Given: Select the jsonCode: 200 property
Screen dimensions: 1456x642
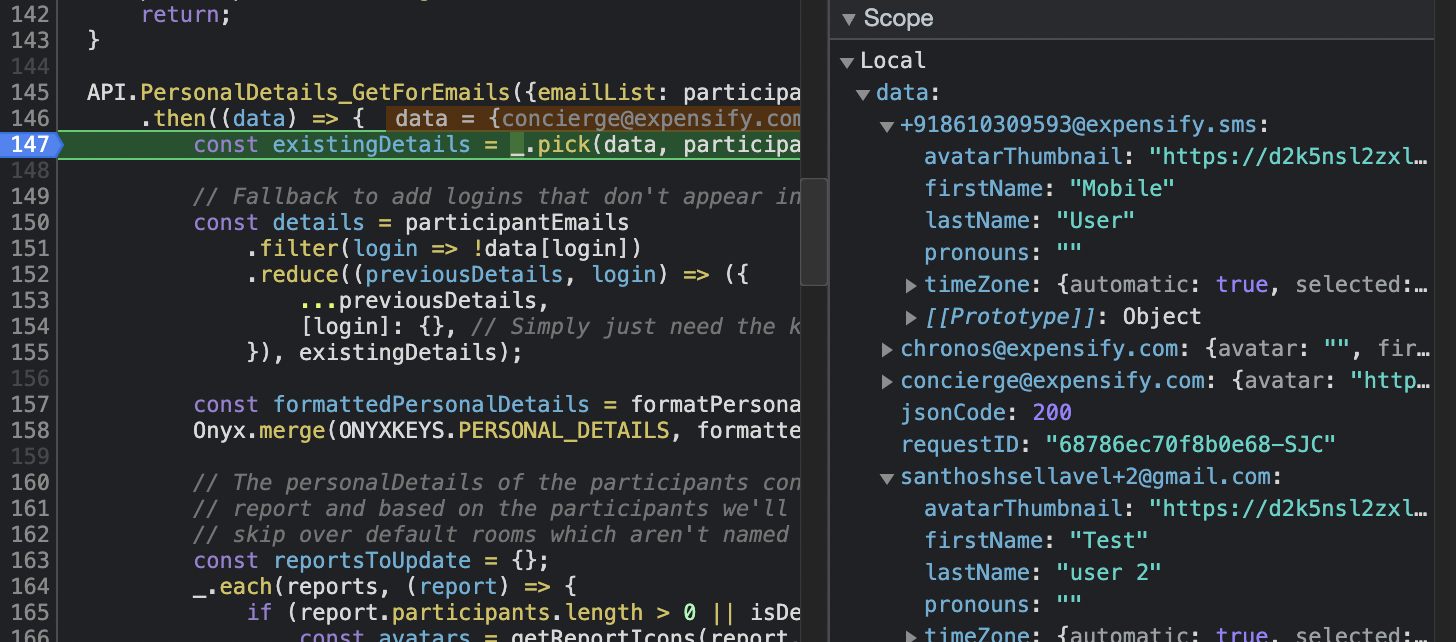Looking at the screenshot, I should point(986,412).
